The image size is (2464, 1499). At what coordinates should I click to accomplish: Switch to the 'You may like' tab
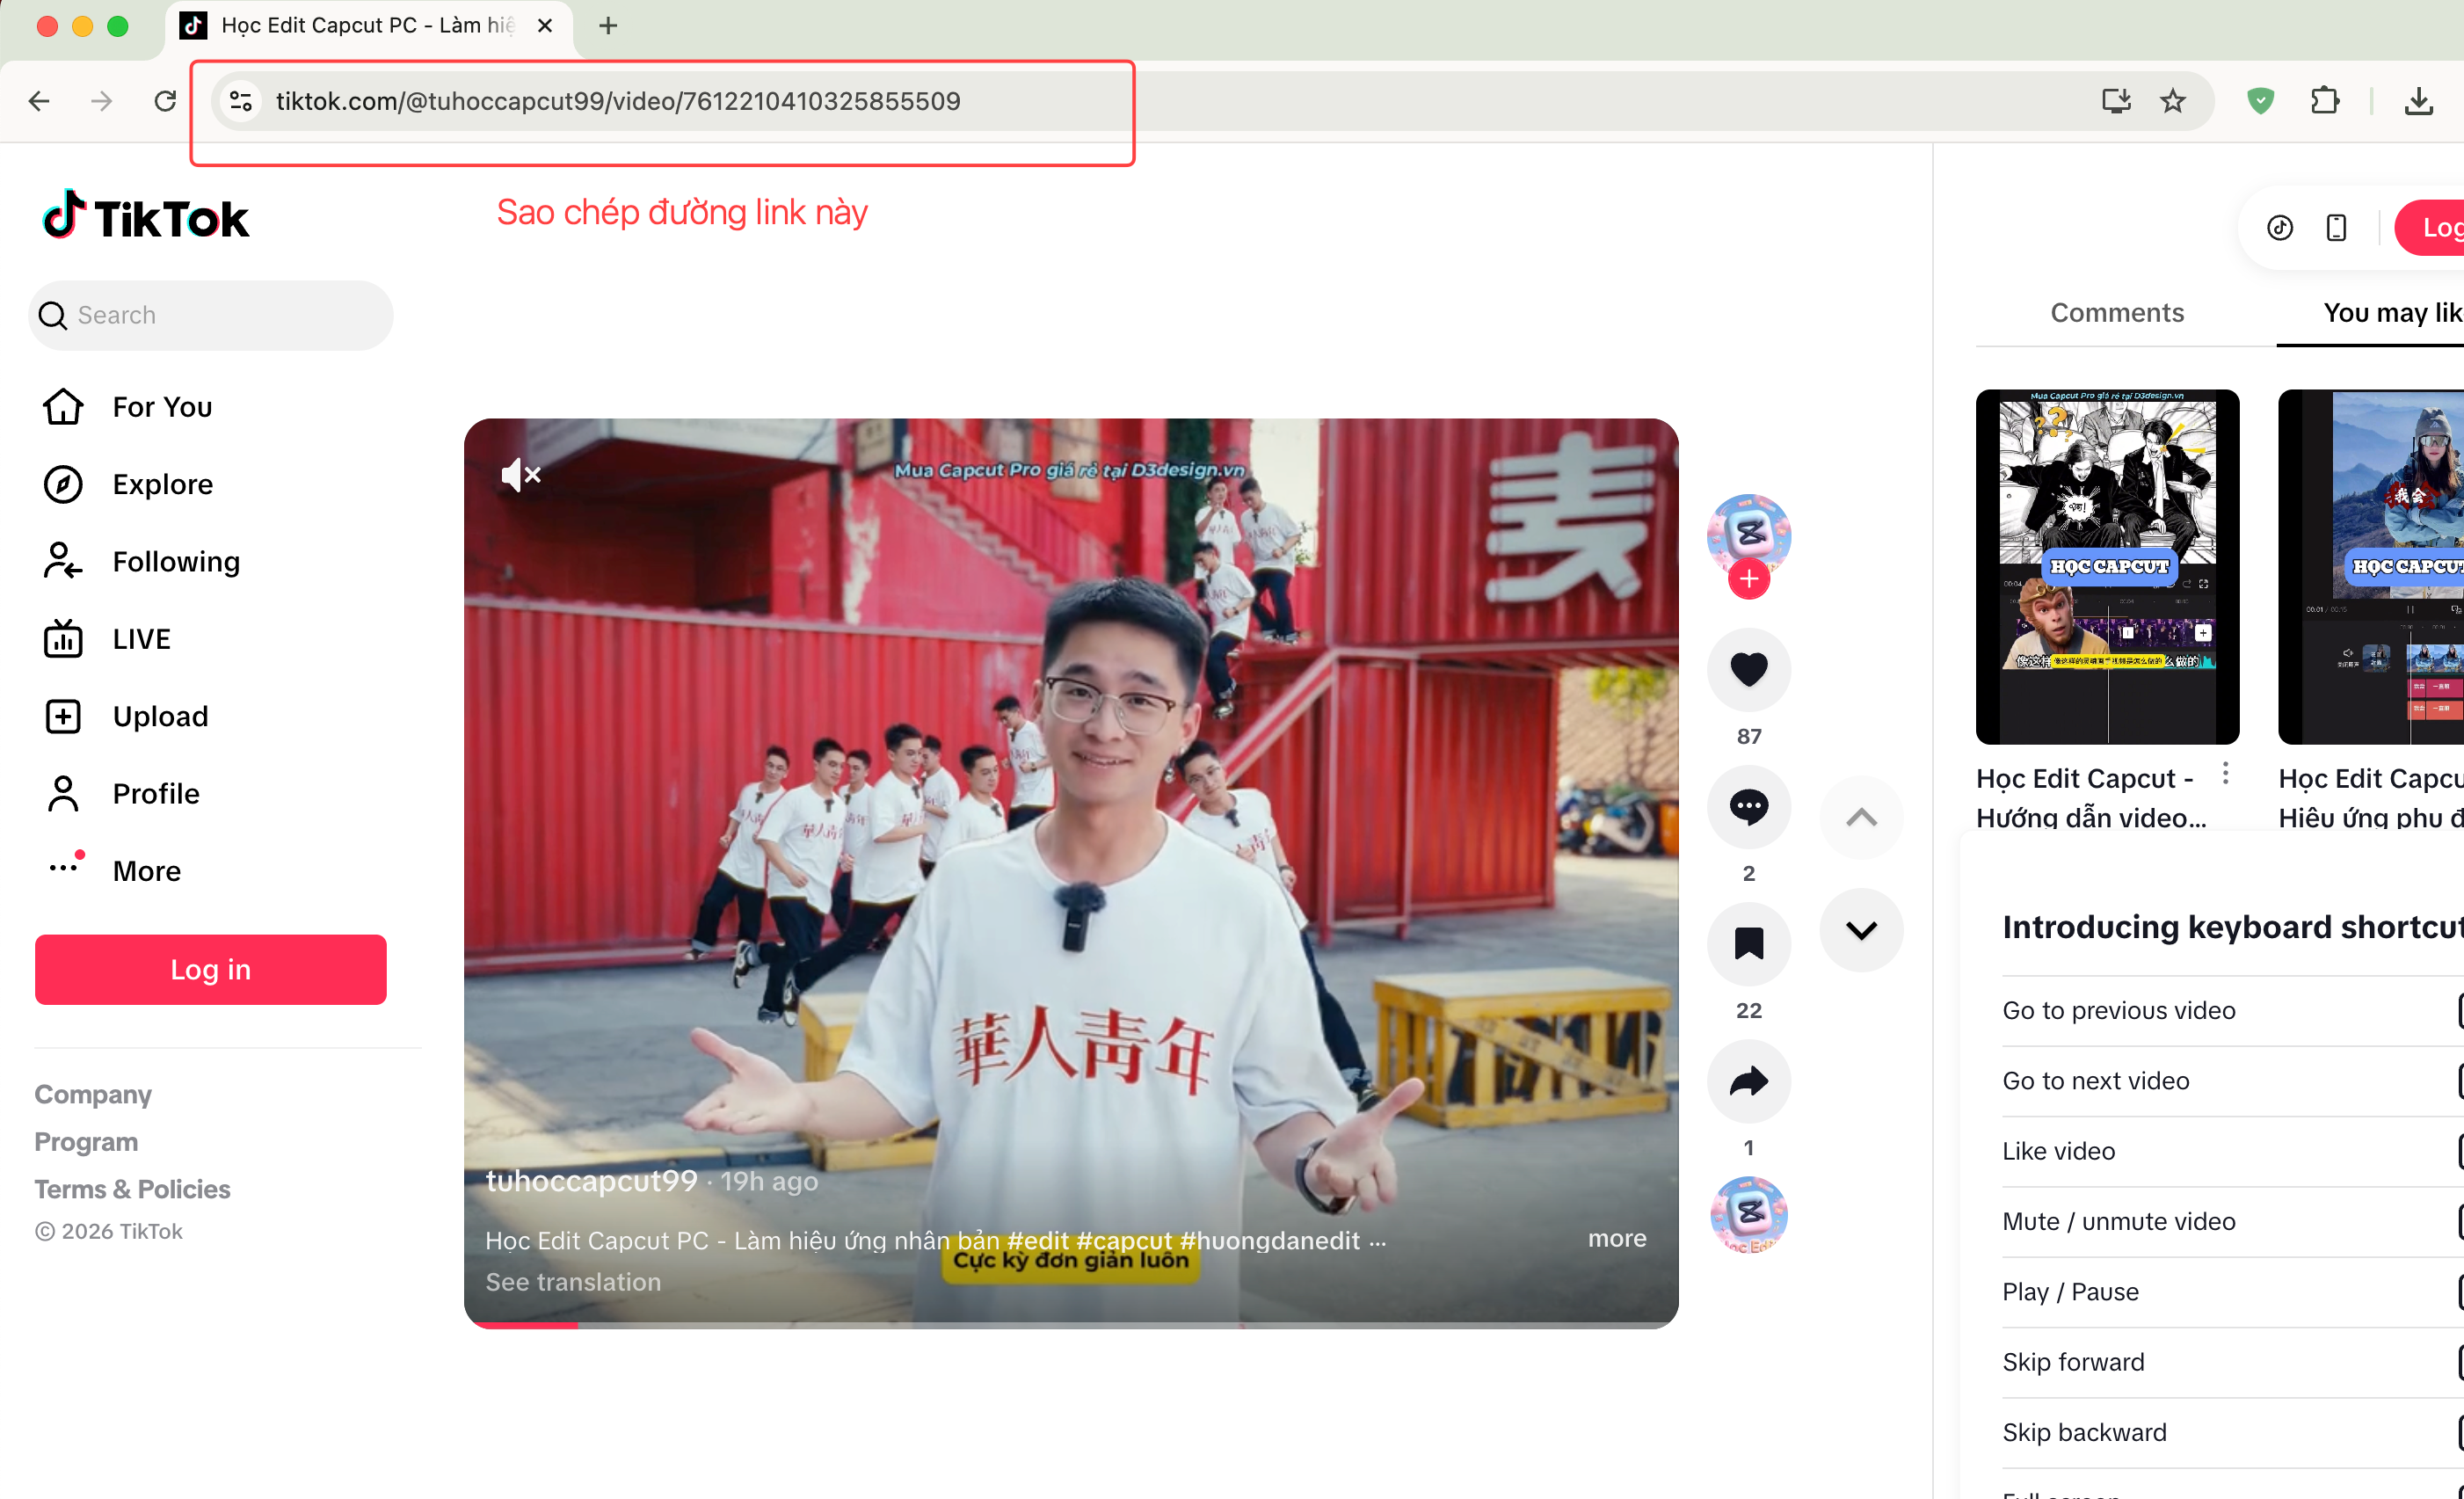click(x=2392, y=313)
